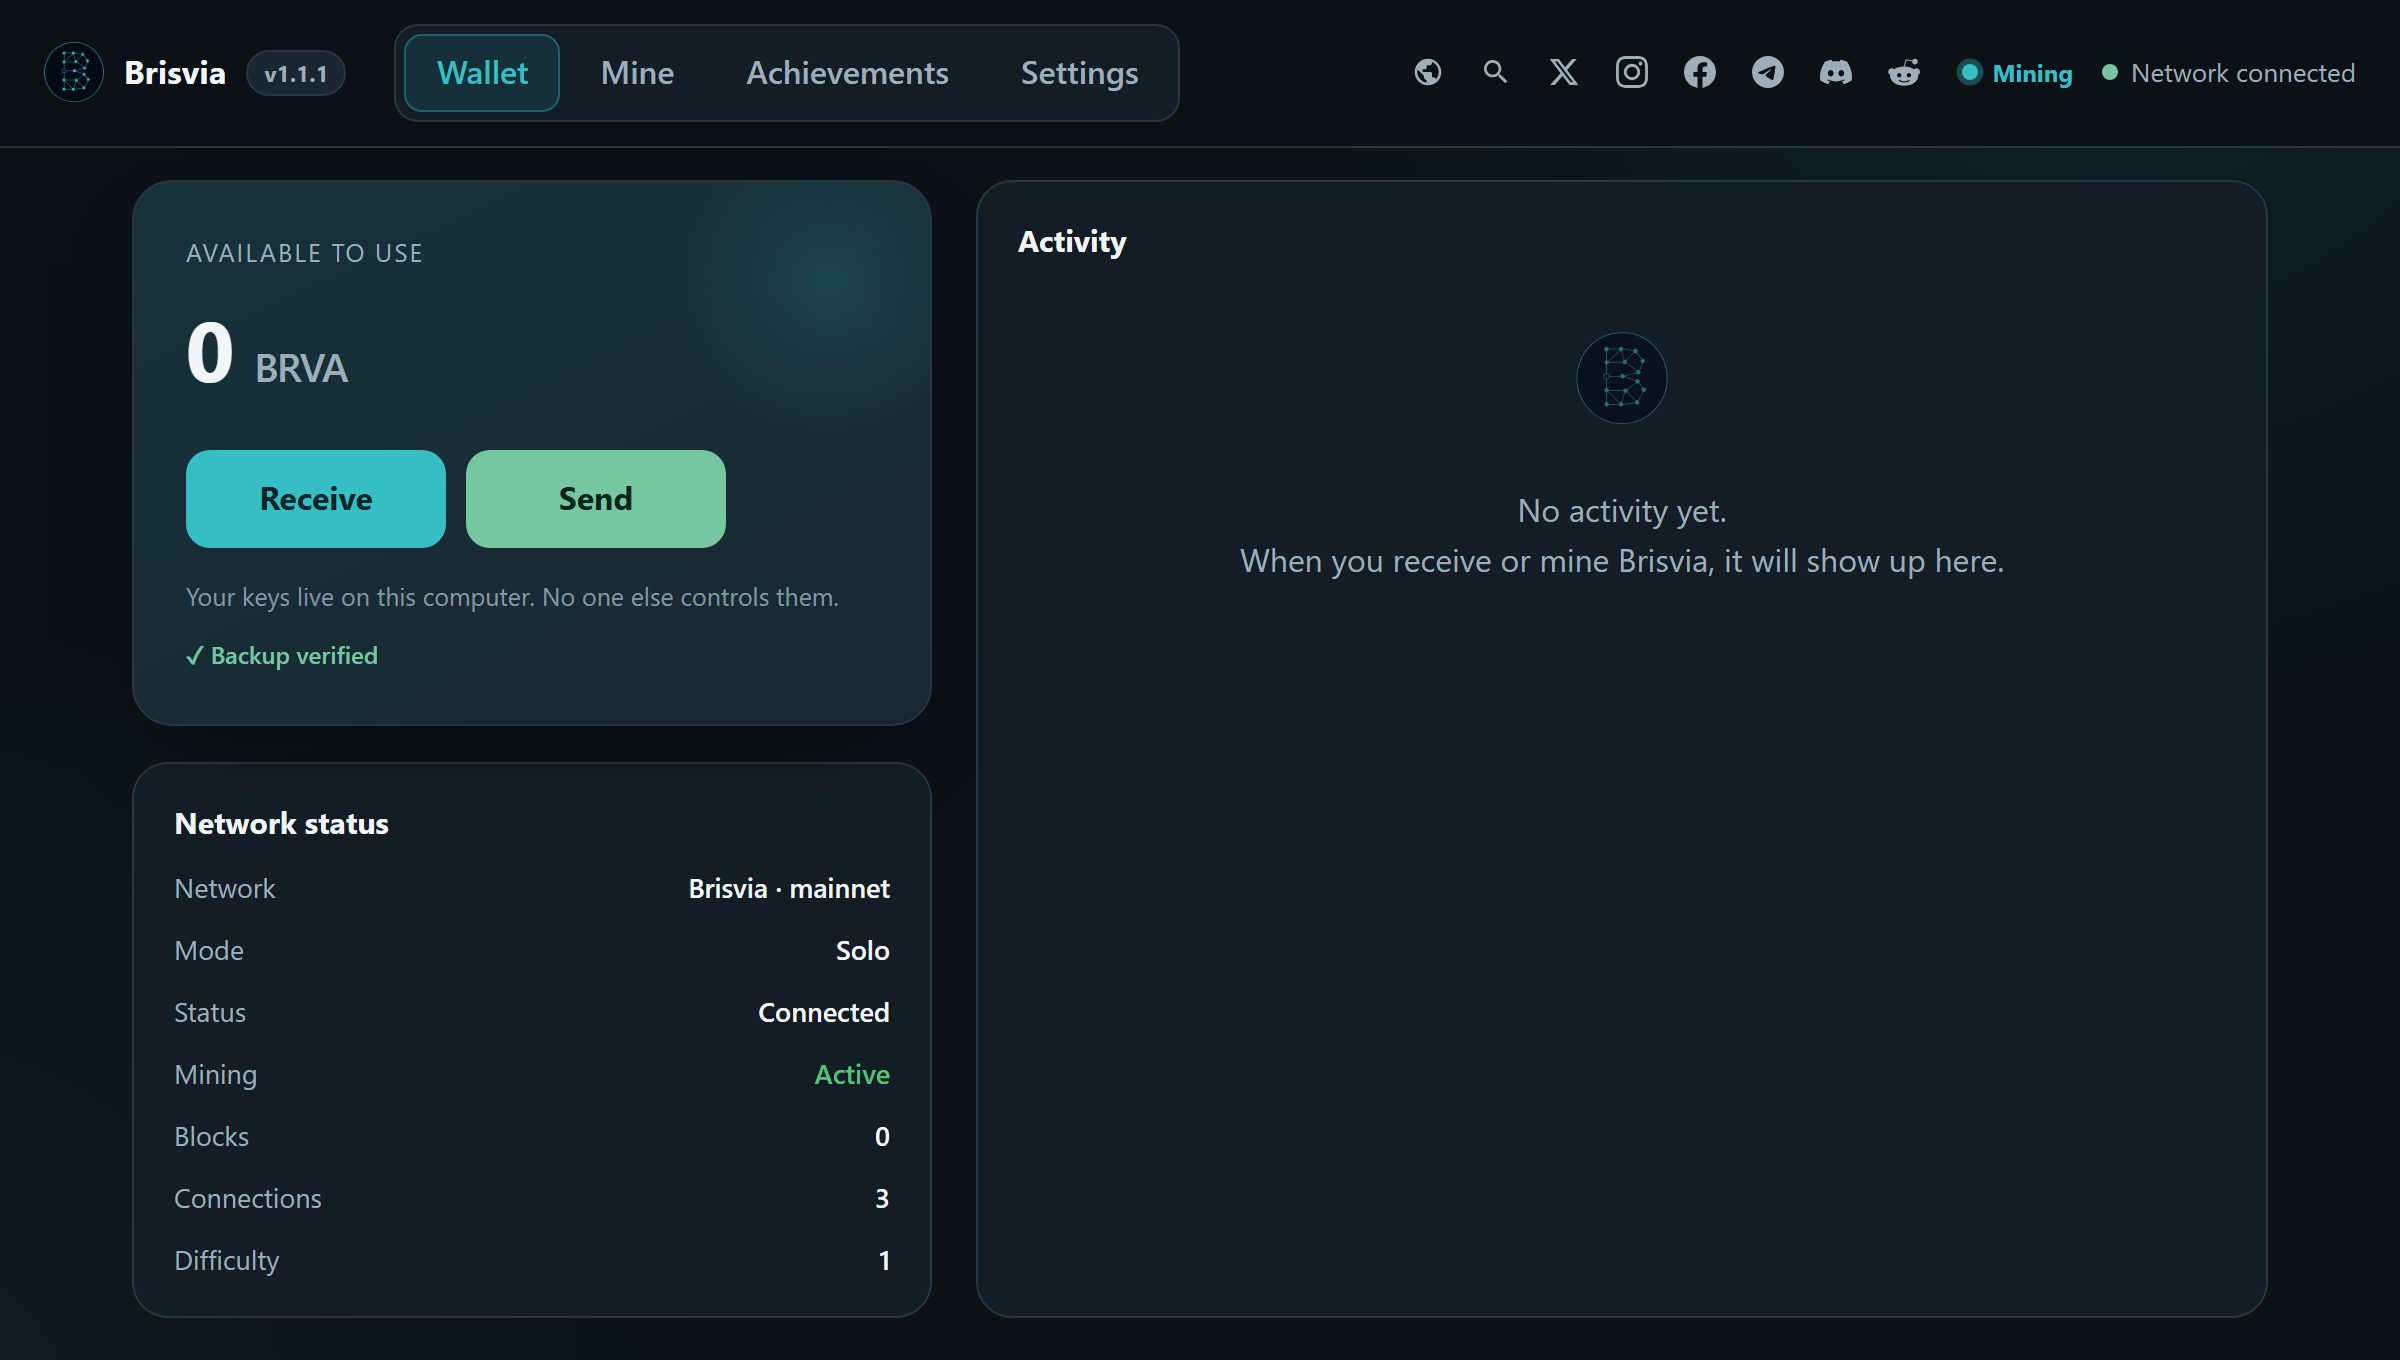The image size is (2400, 1360).
Task: Click the Brisvia emblem in Activity panel
Action: tap(1622, 378)
